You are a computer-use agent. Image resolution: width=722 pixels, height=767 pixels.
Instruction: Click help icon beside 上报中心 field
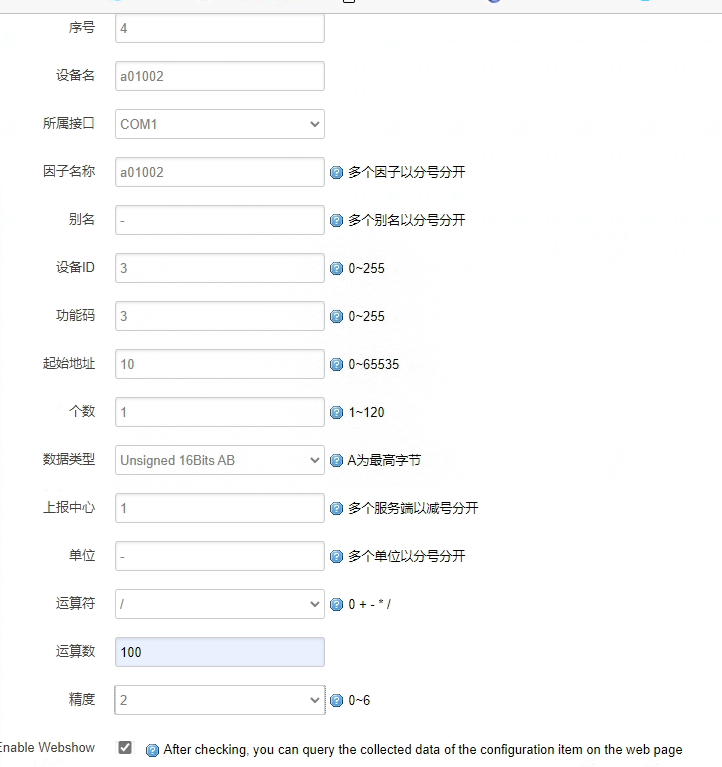click(336, 509)
